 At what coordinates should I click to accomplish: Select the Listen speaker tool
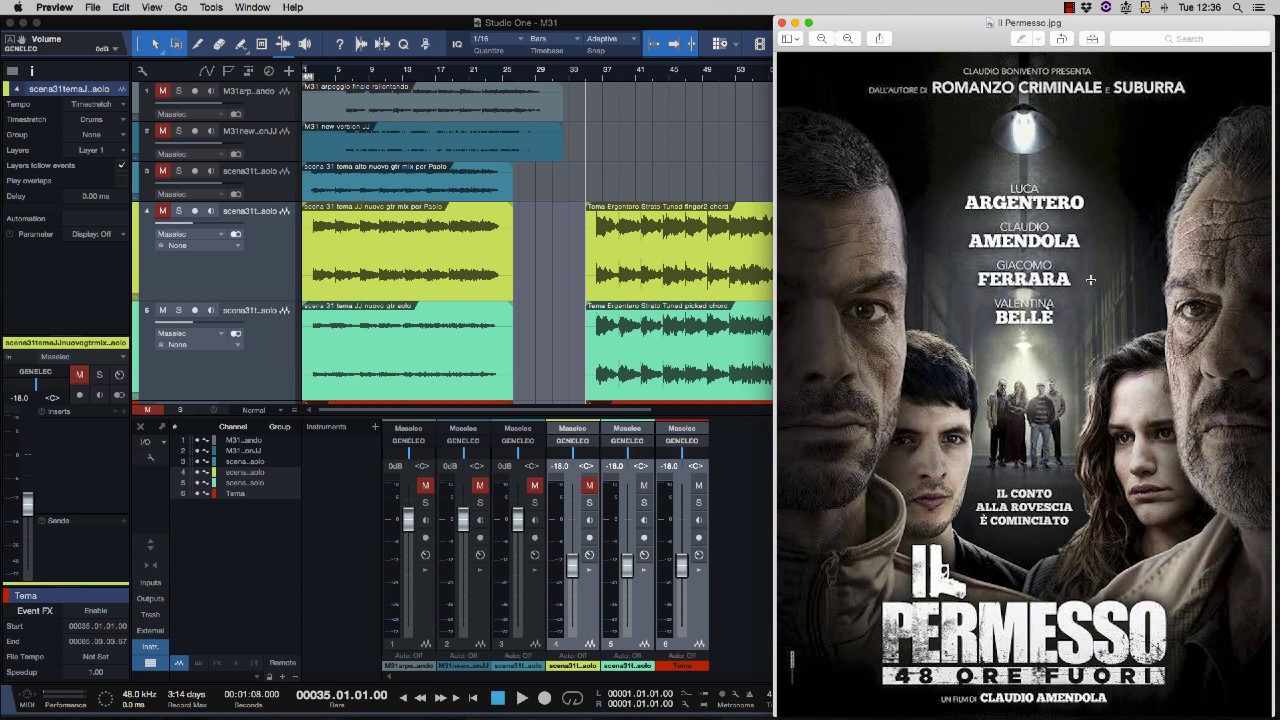coord(305,44)
